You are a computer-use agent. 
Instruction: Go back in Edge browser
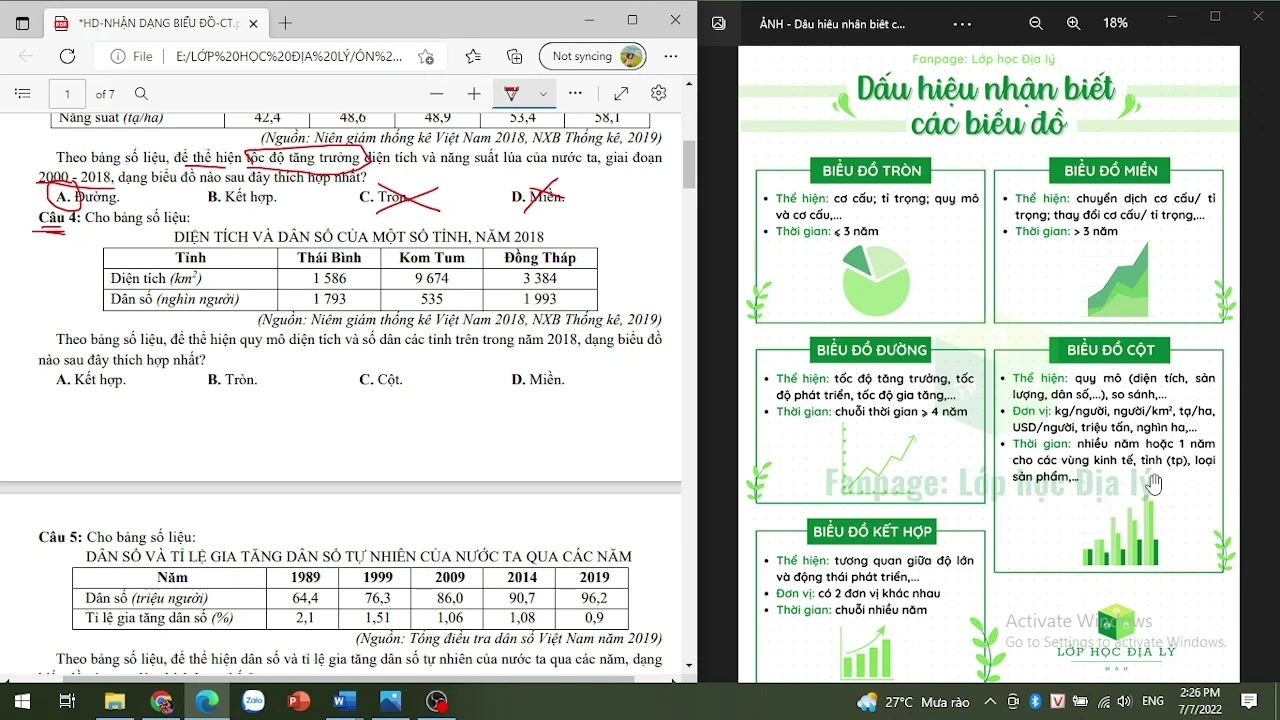click(26, 57)
